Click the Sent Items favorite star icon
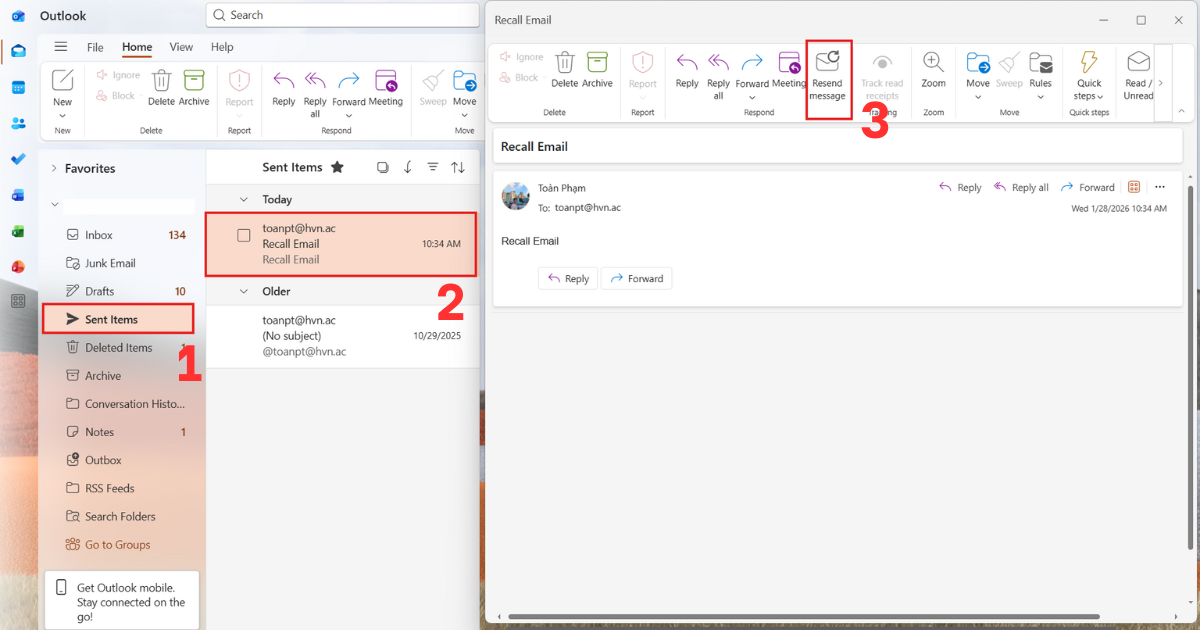The width and height of the screenshot is (1200, 630). [x=337, y=167]
